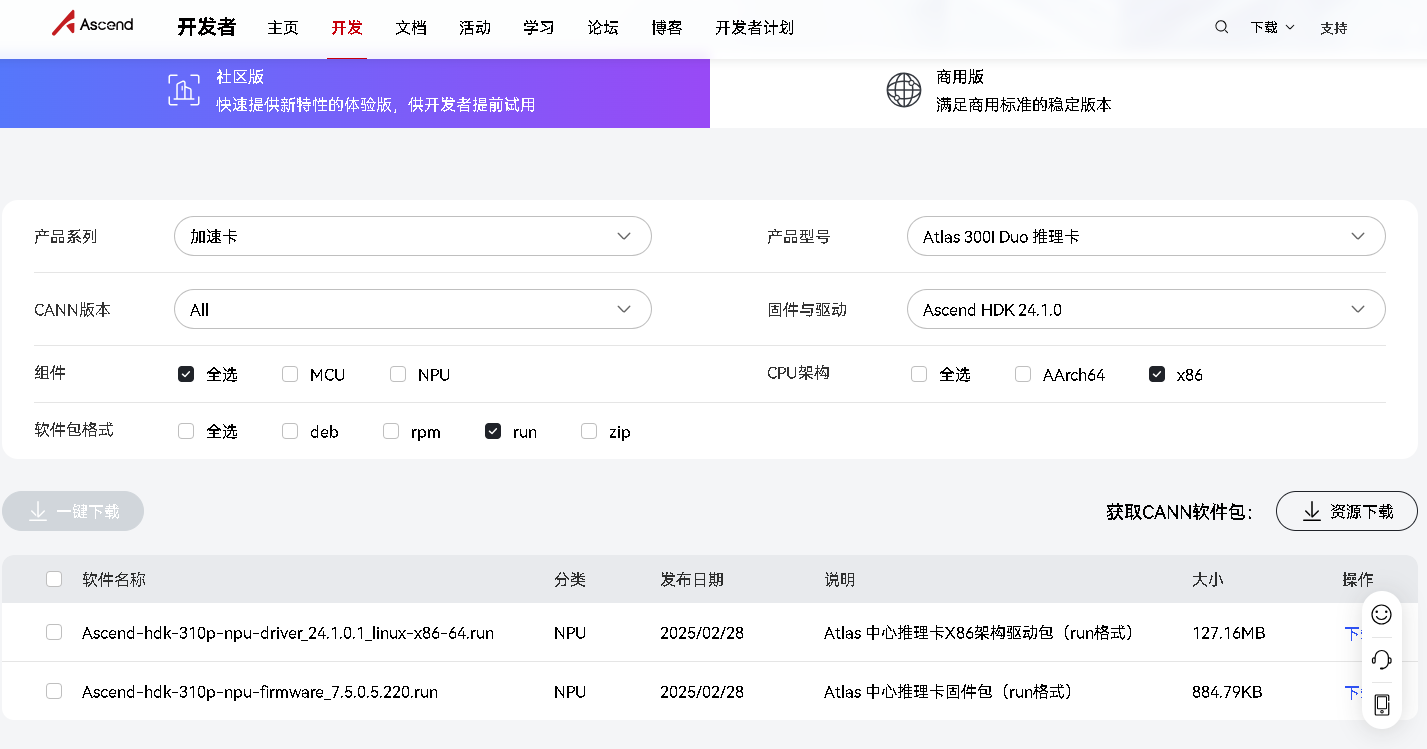This screenshot has width=1427, height=749.
Task: Switch to the 社区版 tab
Action: tap(355, 93)
